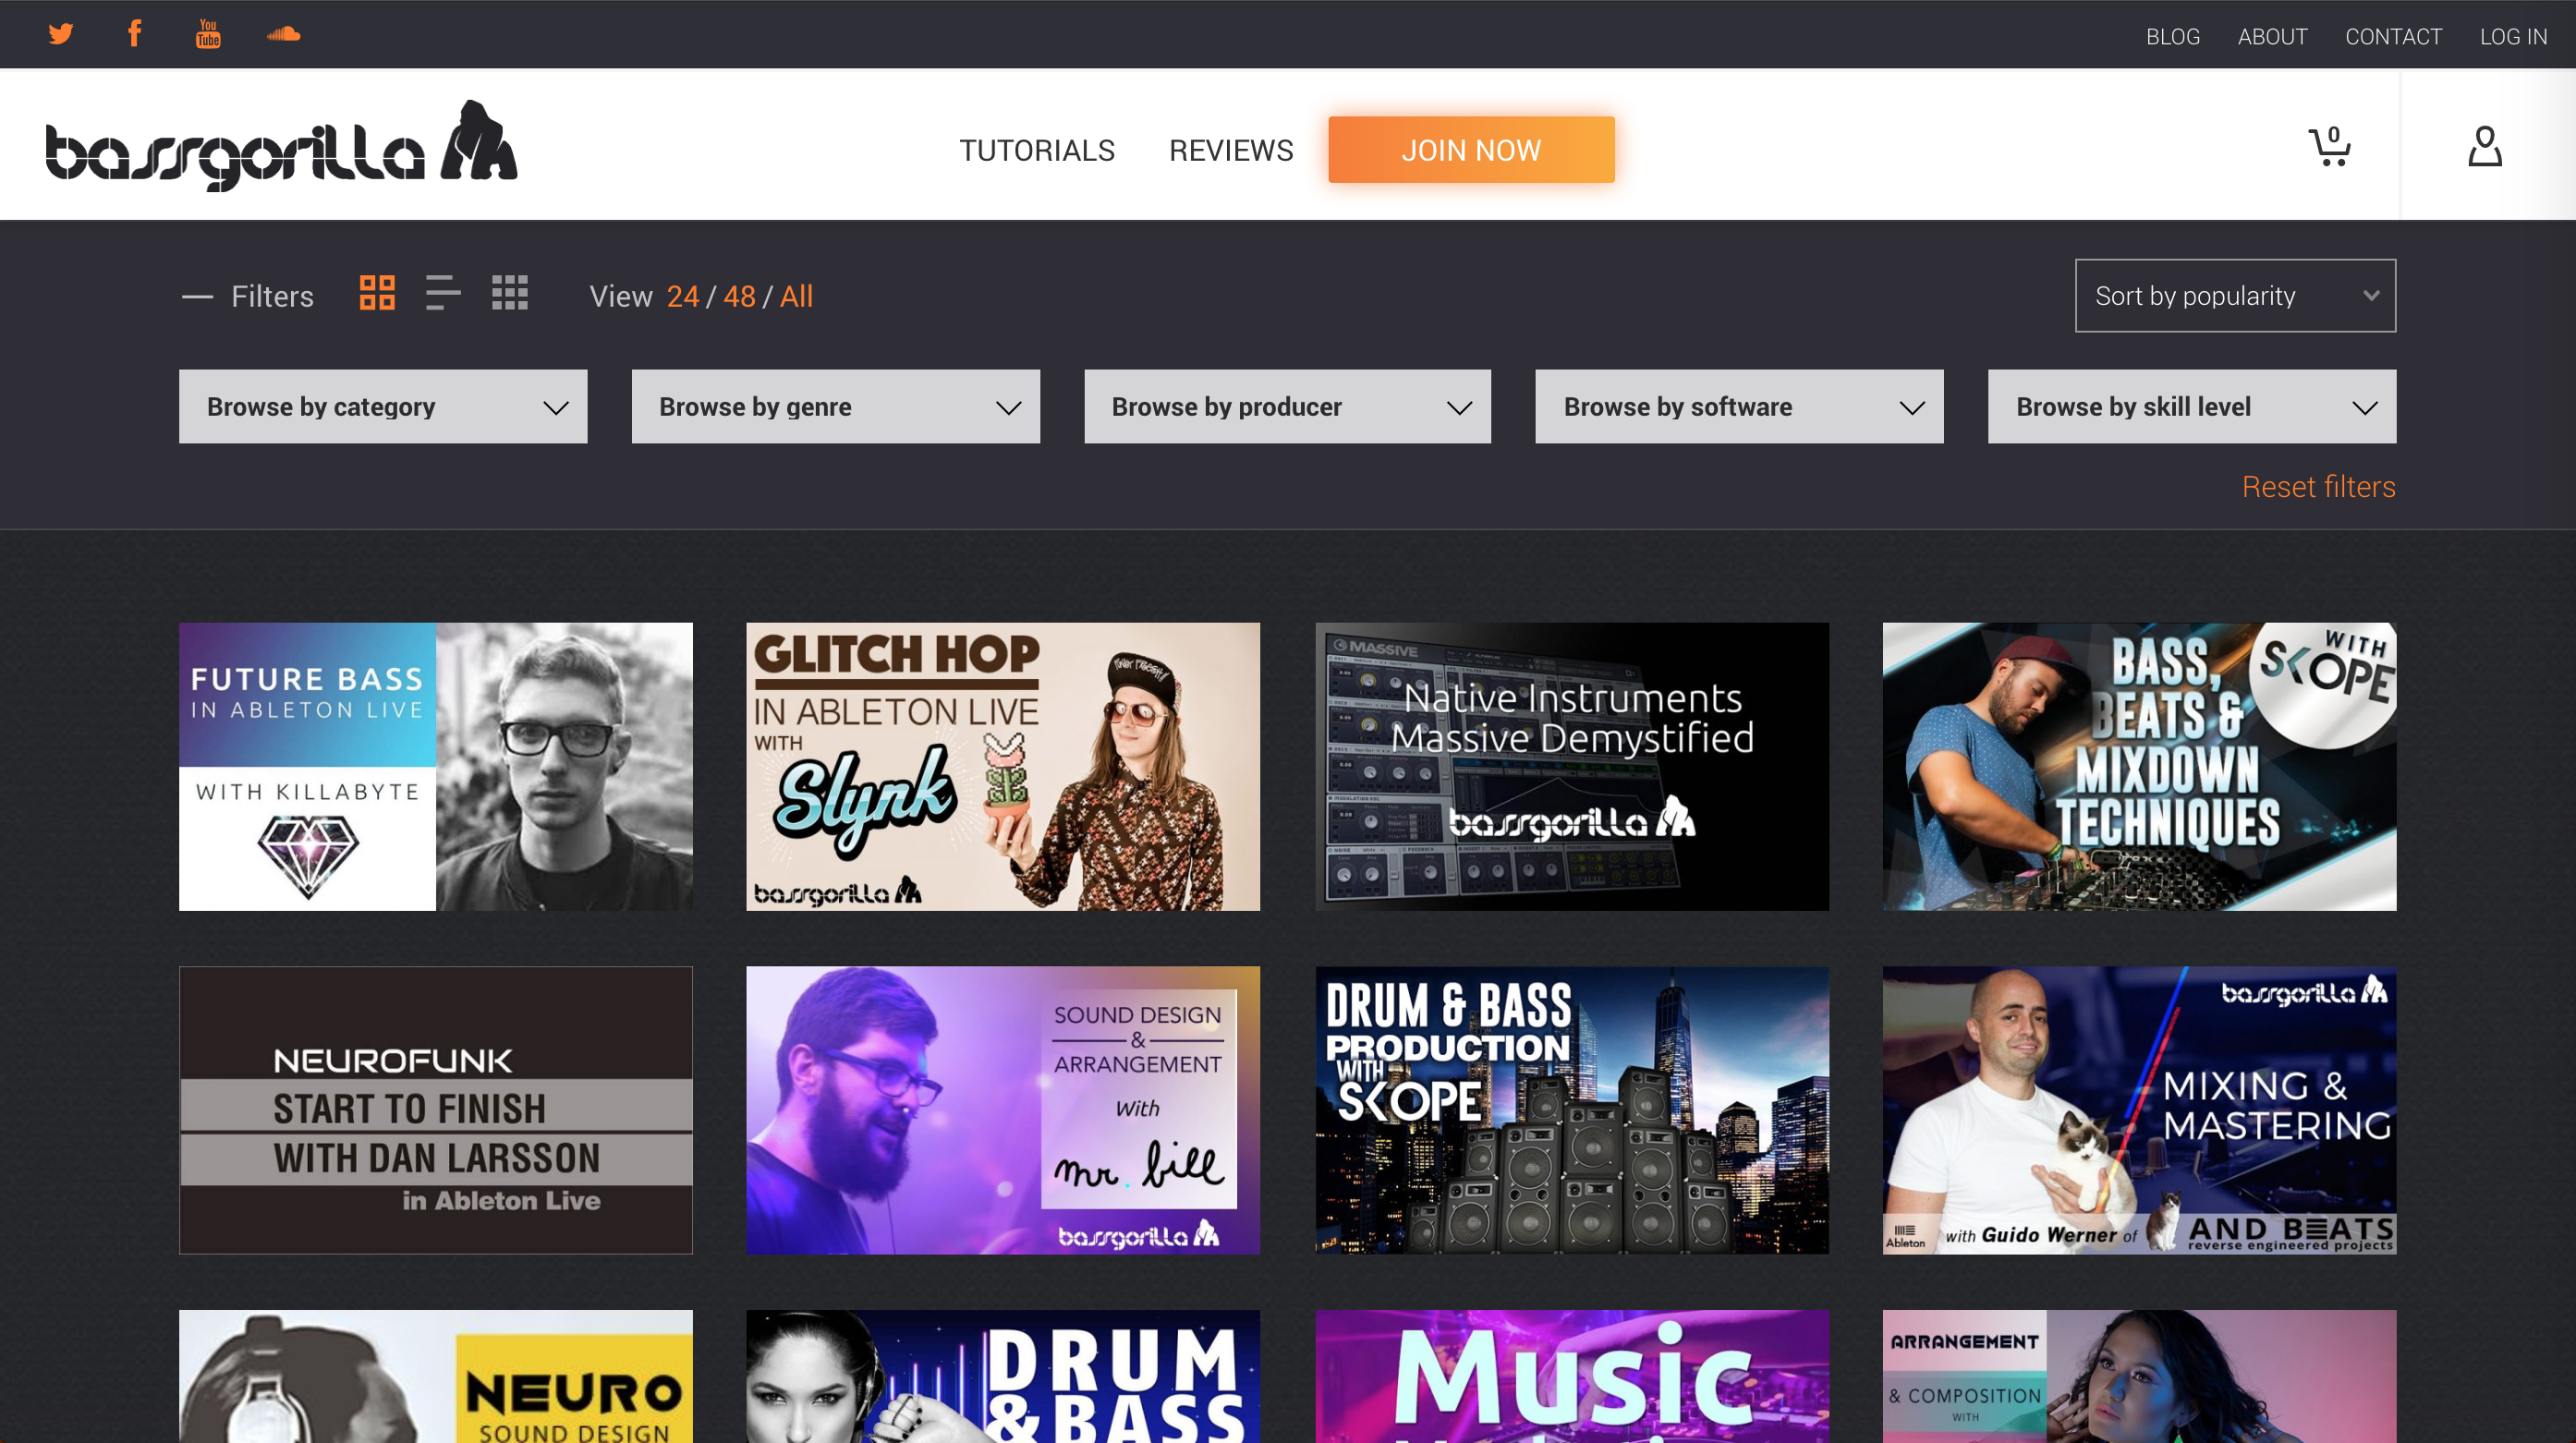Open Mixing & Mastering Guido Werner tutorial
Screen dimensions: 2576x1443
pos(2140,1110)
